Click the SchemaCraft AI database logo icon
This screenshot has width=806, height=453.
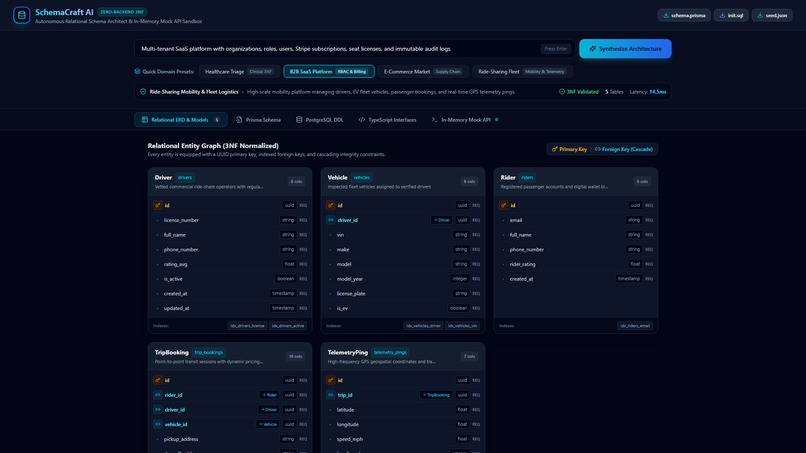click(x=22, y=15)
